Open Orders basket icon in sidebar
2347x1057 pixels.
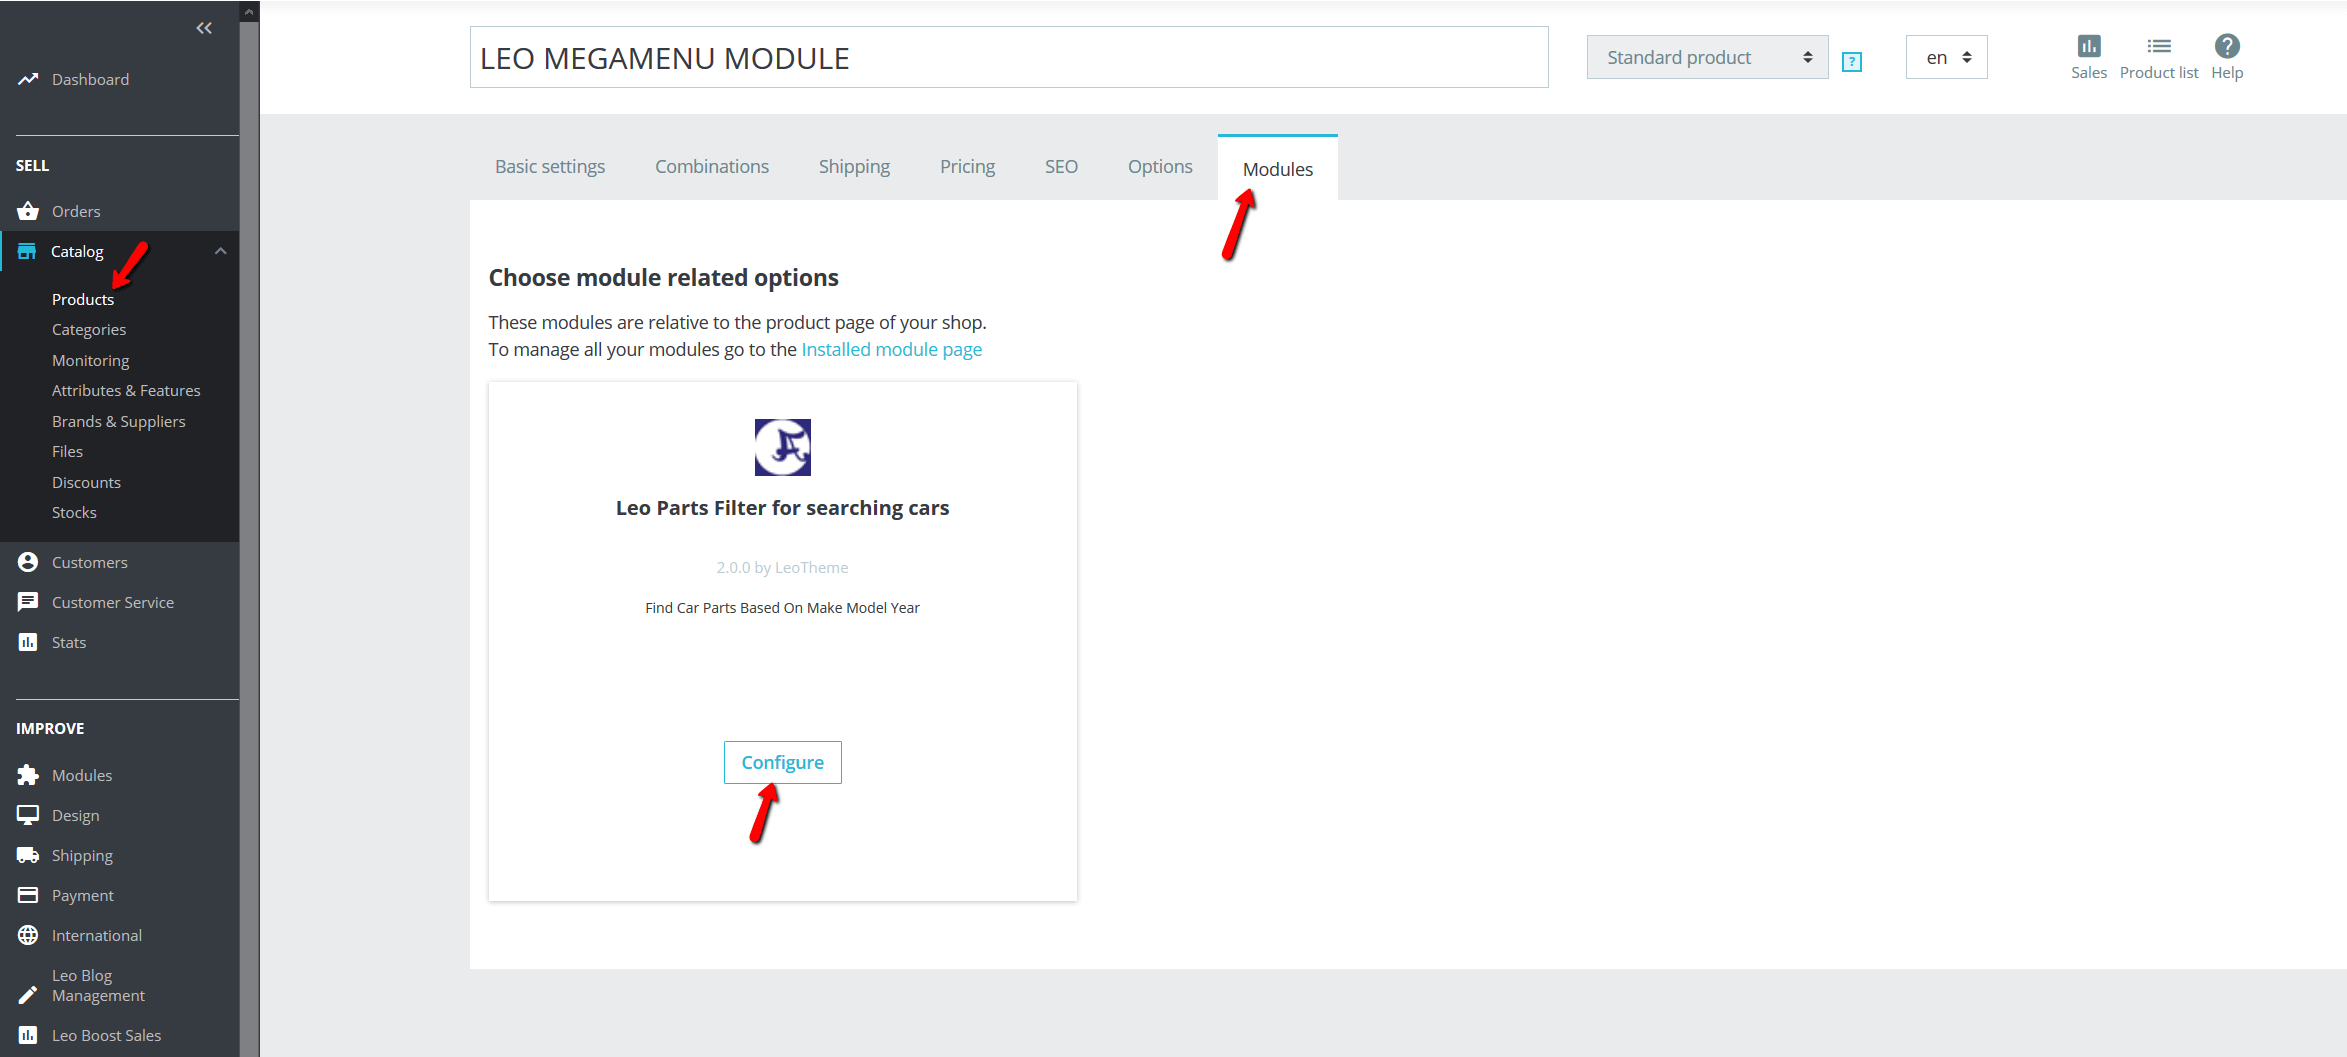click(28, 211)
